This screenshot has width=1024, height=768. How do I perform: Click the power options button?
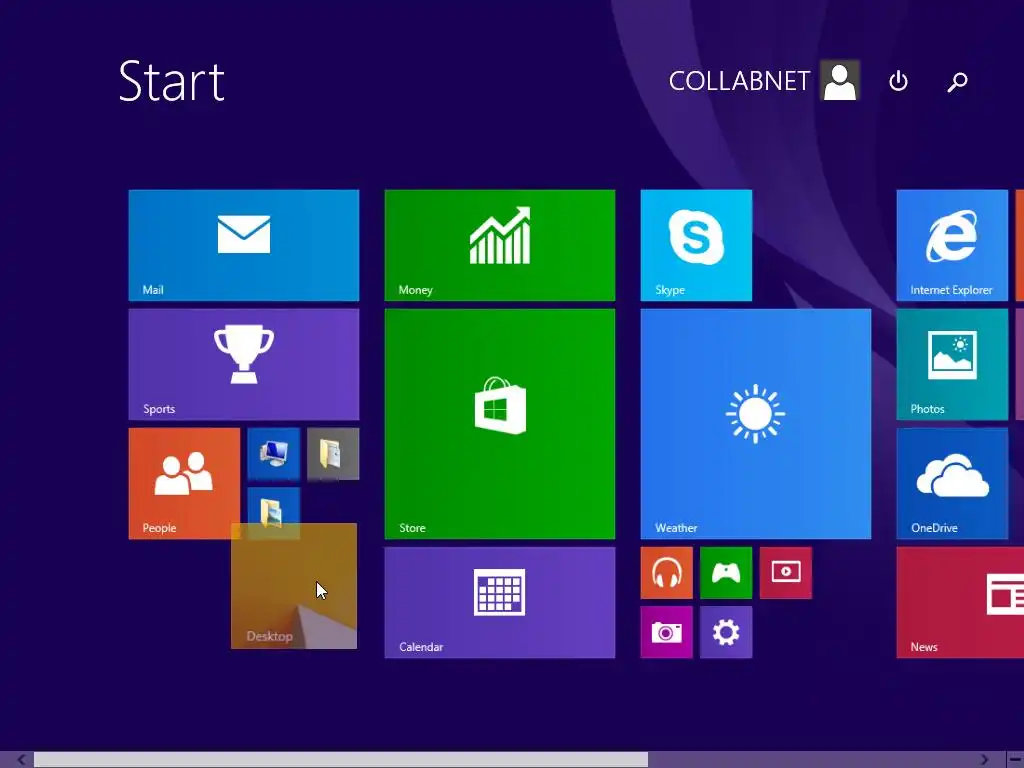coord(899,81)
